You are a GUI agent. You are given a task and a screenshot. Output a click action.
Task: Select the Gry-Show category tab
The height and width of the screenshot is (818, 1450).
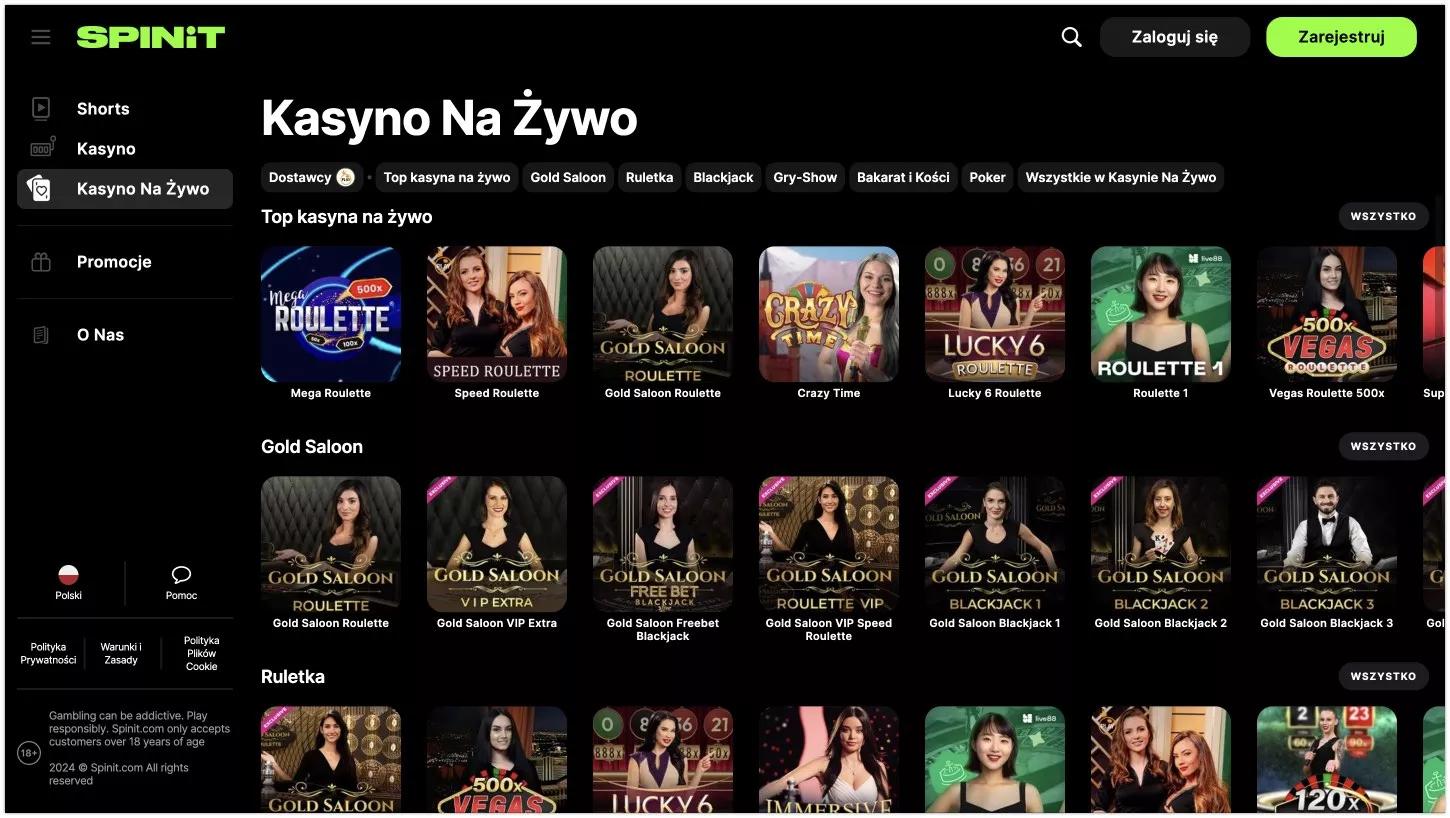805,177
